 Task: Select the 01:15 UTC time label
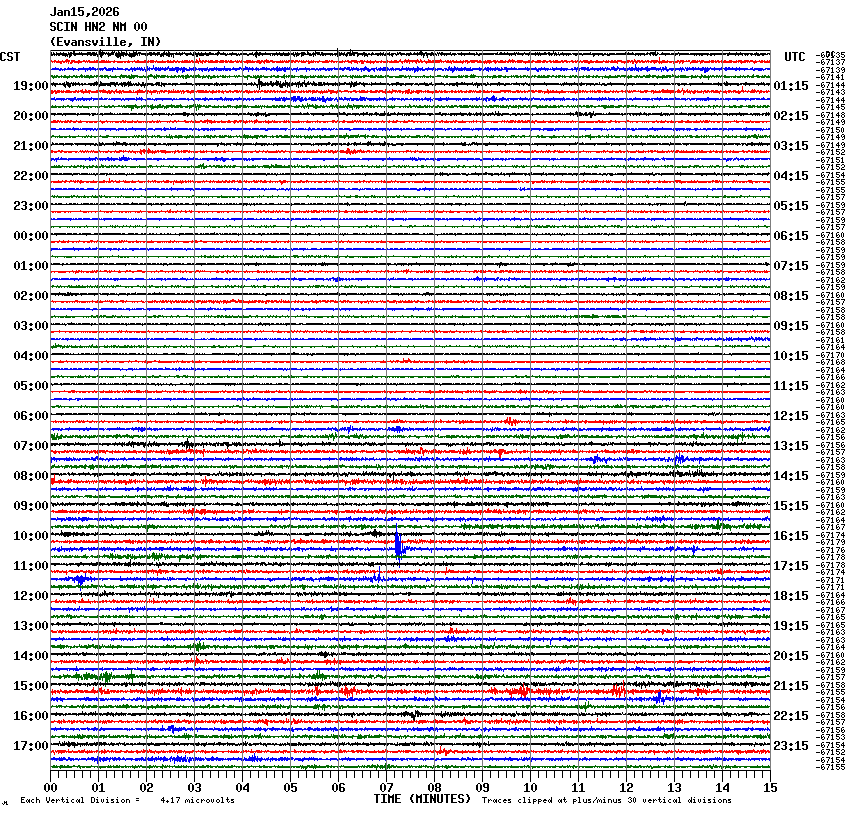pyautogui.click(x=791, y=86)
